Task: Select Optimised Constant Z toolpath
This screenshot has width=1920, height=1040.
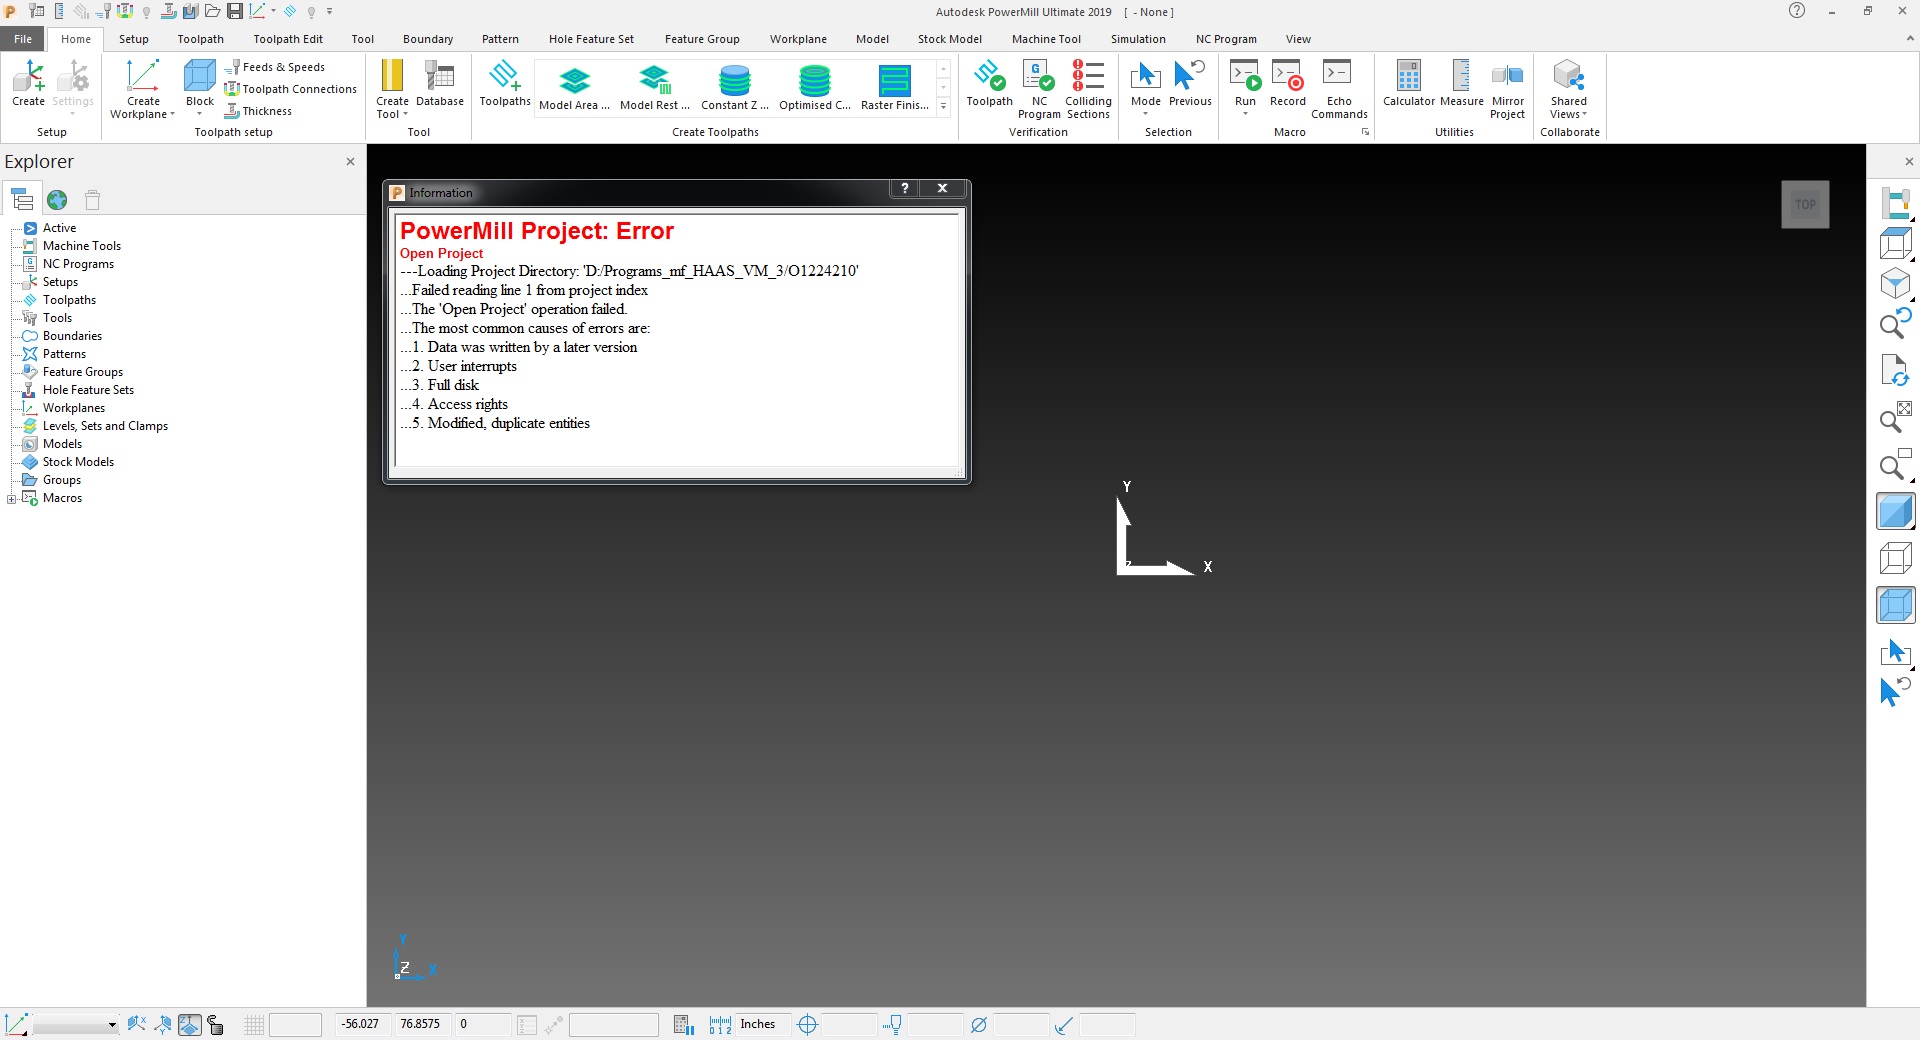Action: [x=815, y=88]
